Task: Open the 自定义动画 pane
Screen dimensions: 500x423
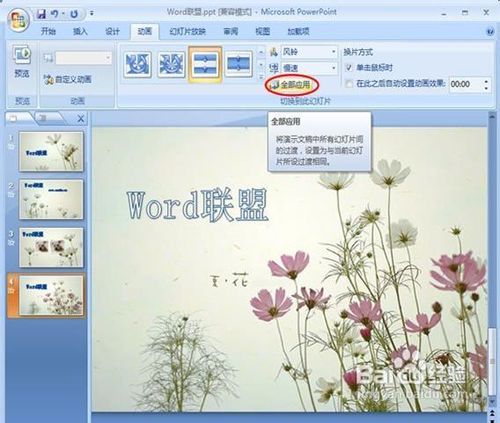Action: pos(67,80)
